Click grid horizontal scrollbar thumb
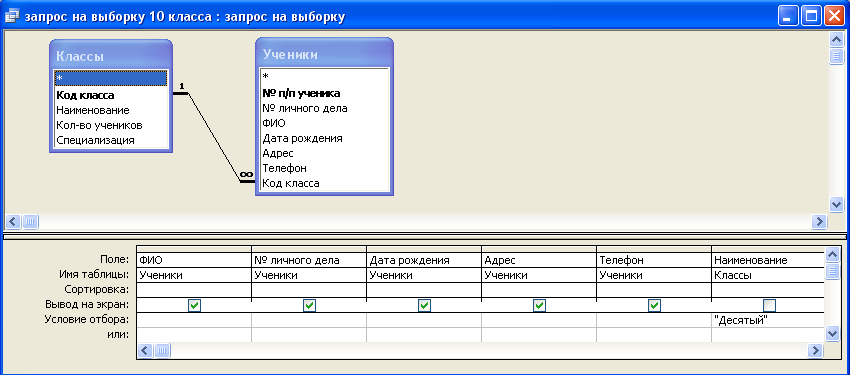Screen dimensions: 850x375 pyautogui.click(x=162, y=351)
